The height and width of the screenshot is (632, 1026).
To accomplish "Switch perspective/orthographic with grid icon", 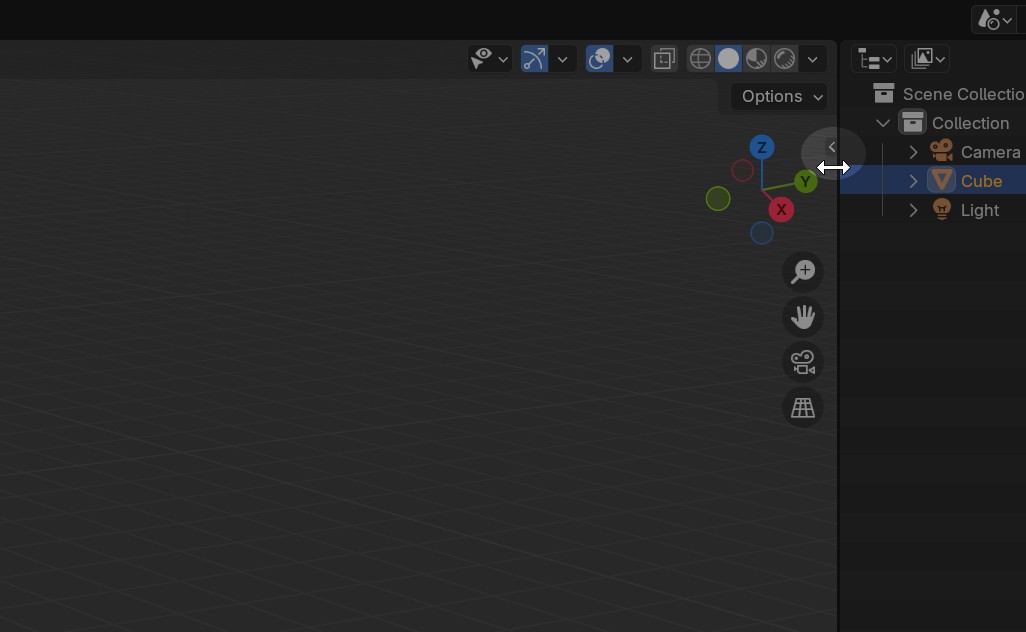I will click(x=803, y=408).
